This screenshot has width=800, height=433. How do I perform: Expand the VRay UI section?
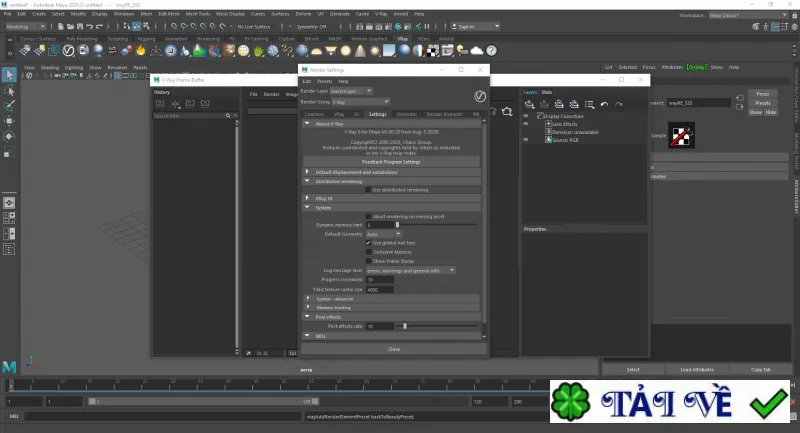(x=307, y=198)
